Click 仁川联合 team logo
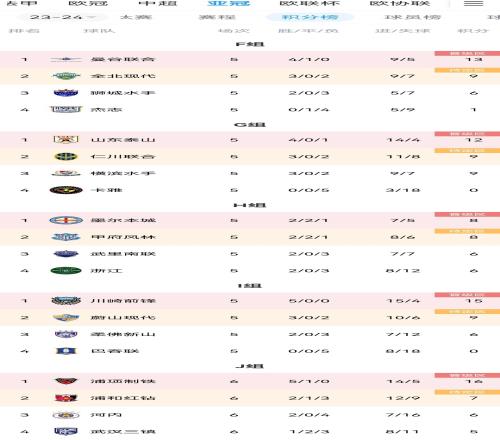The image size is (500, 440). pyautogui.click(x=66, y=156)
